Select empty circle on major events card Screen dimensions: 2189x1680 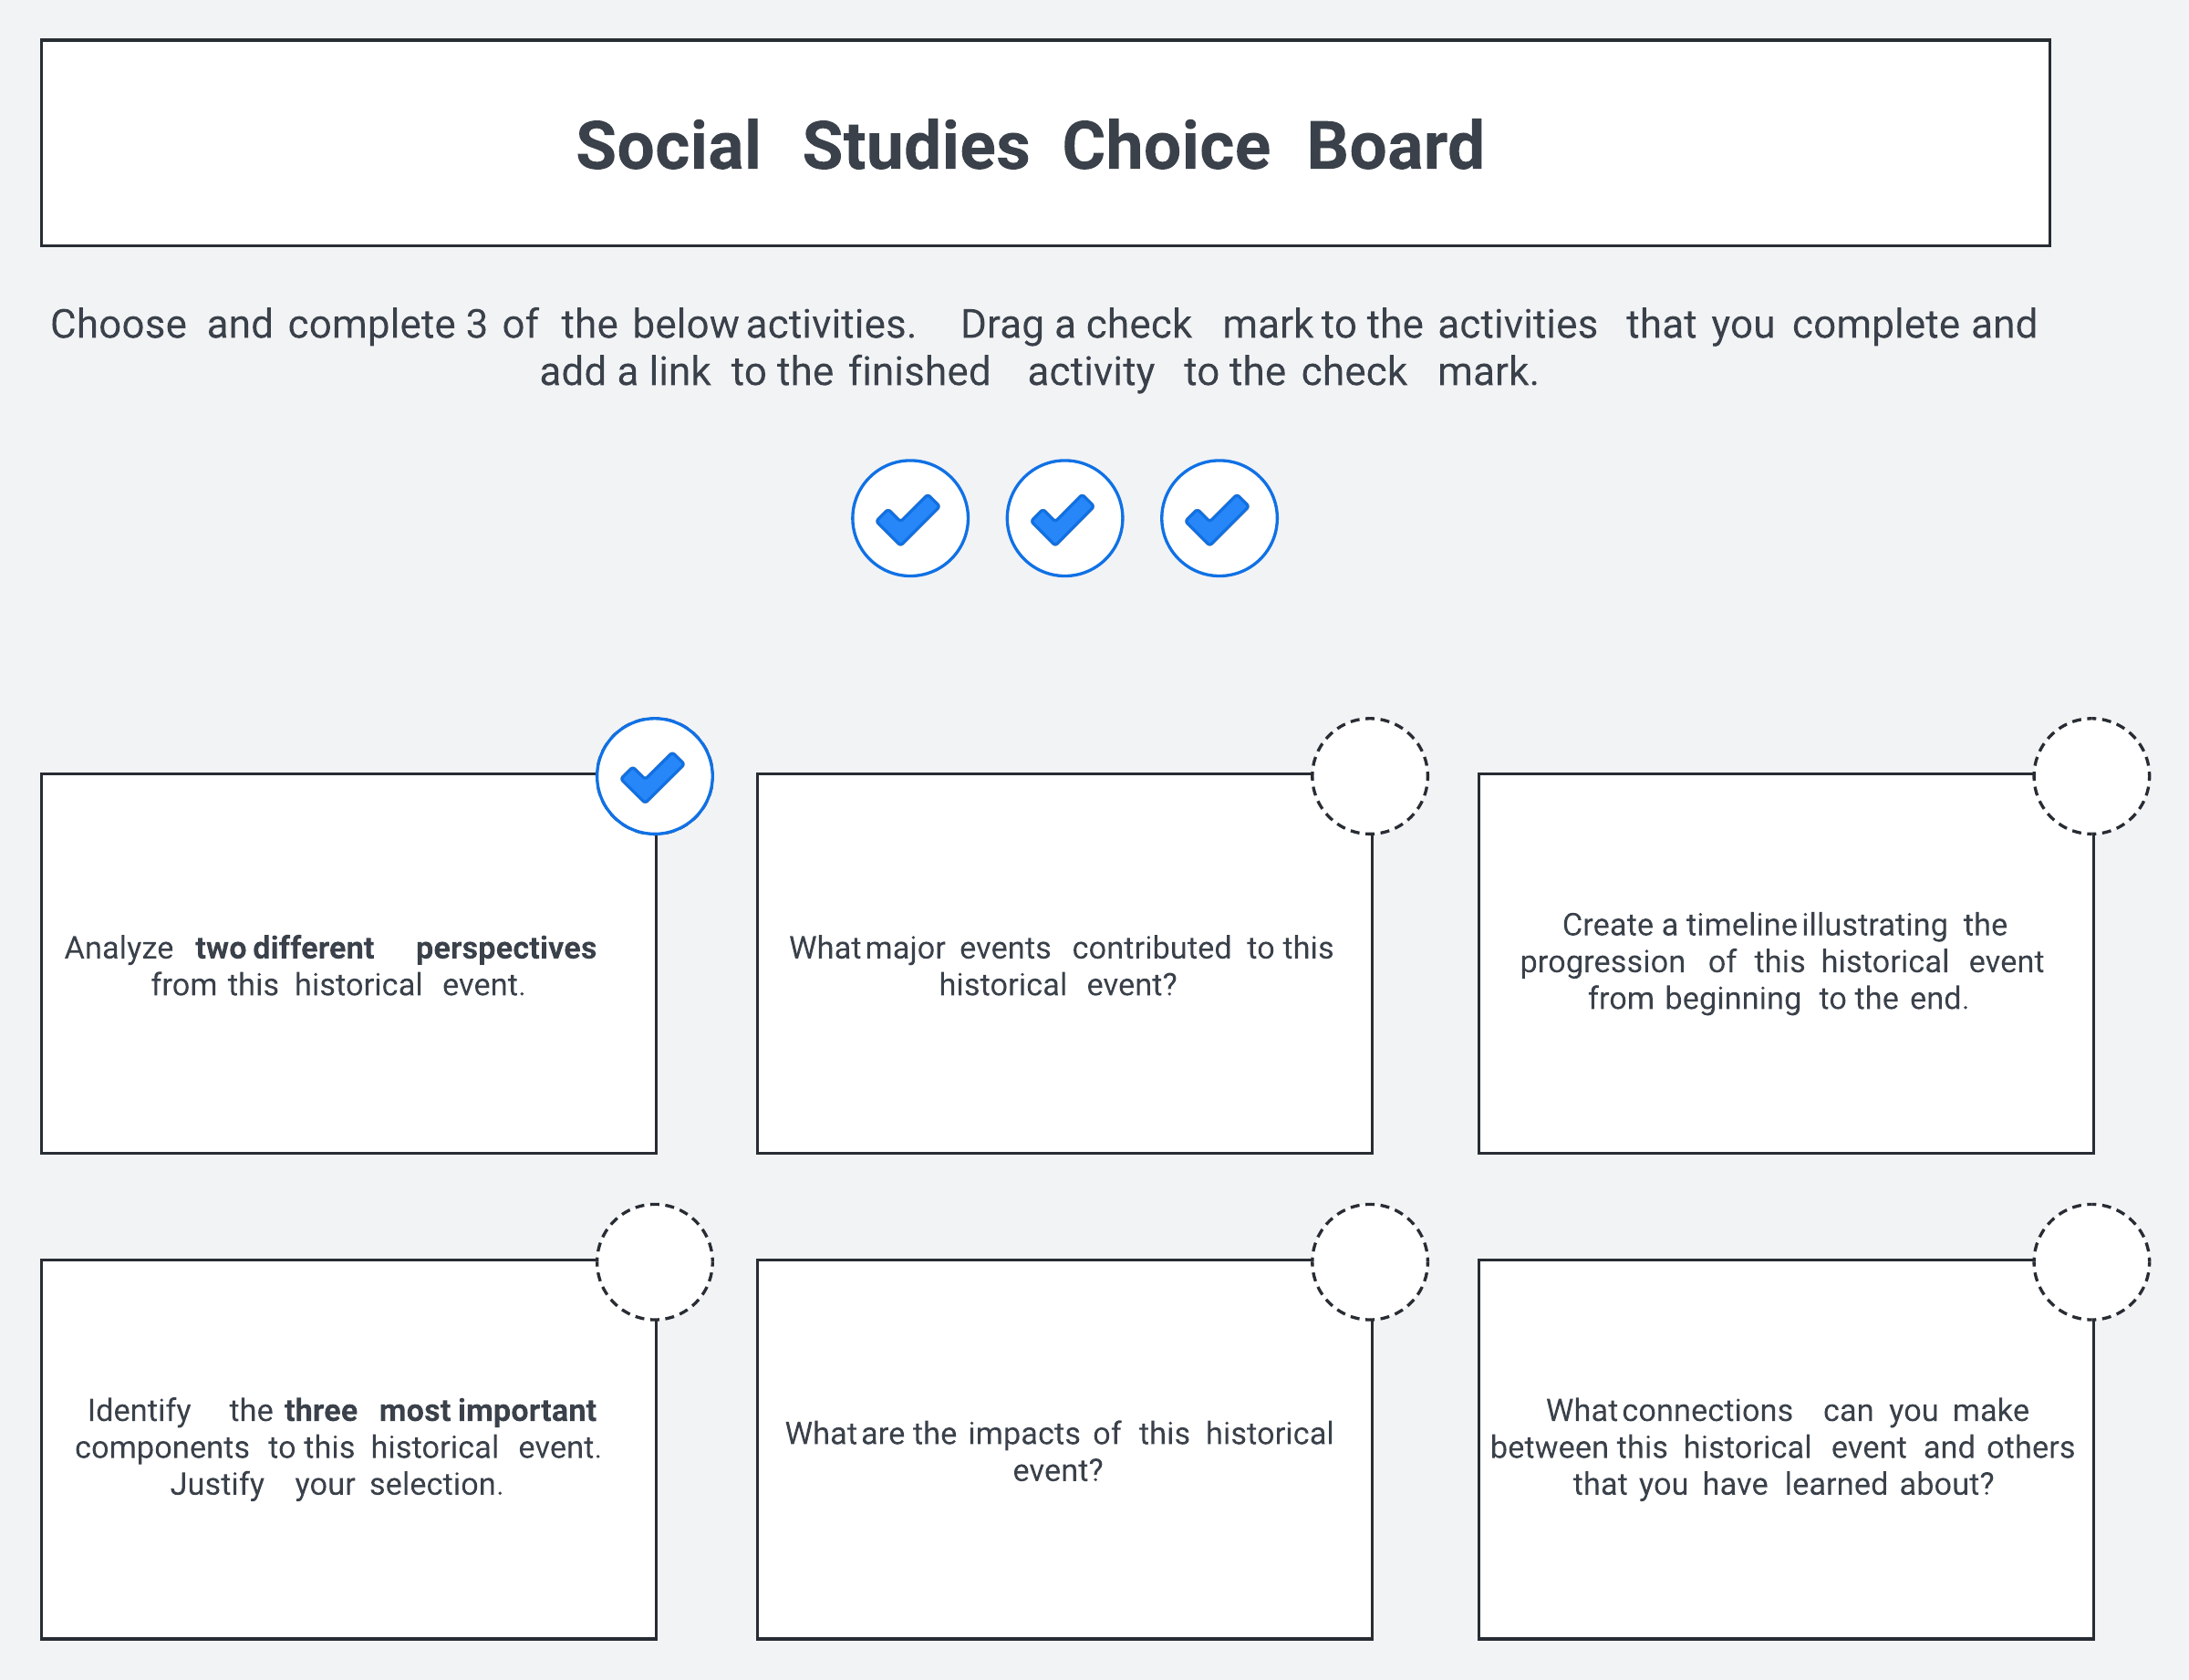pos(1369,776)
